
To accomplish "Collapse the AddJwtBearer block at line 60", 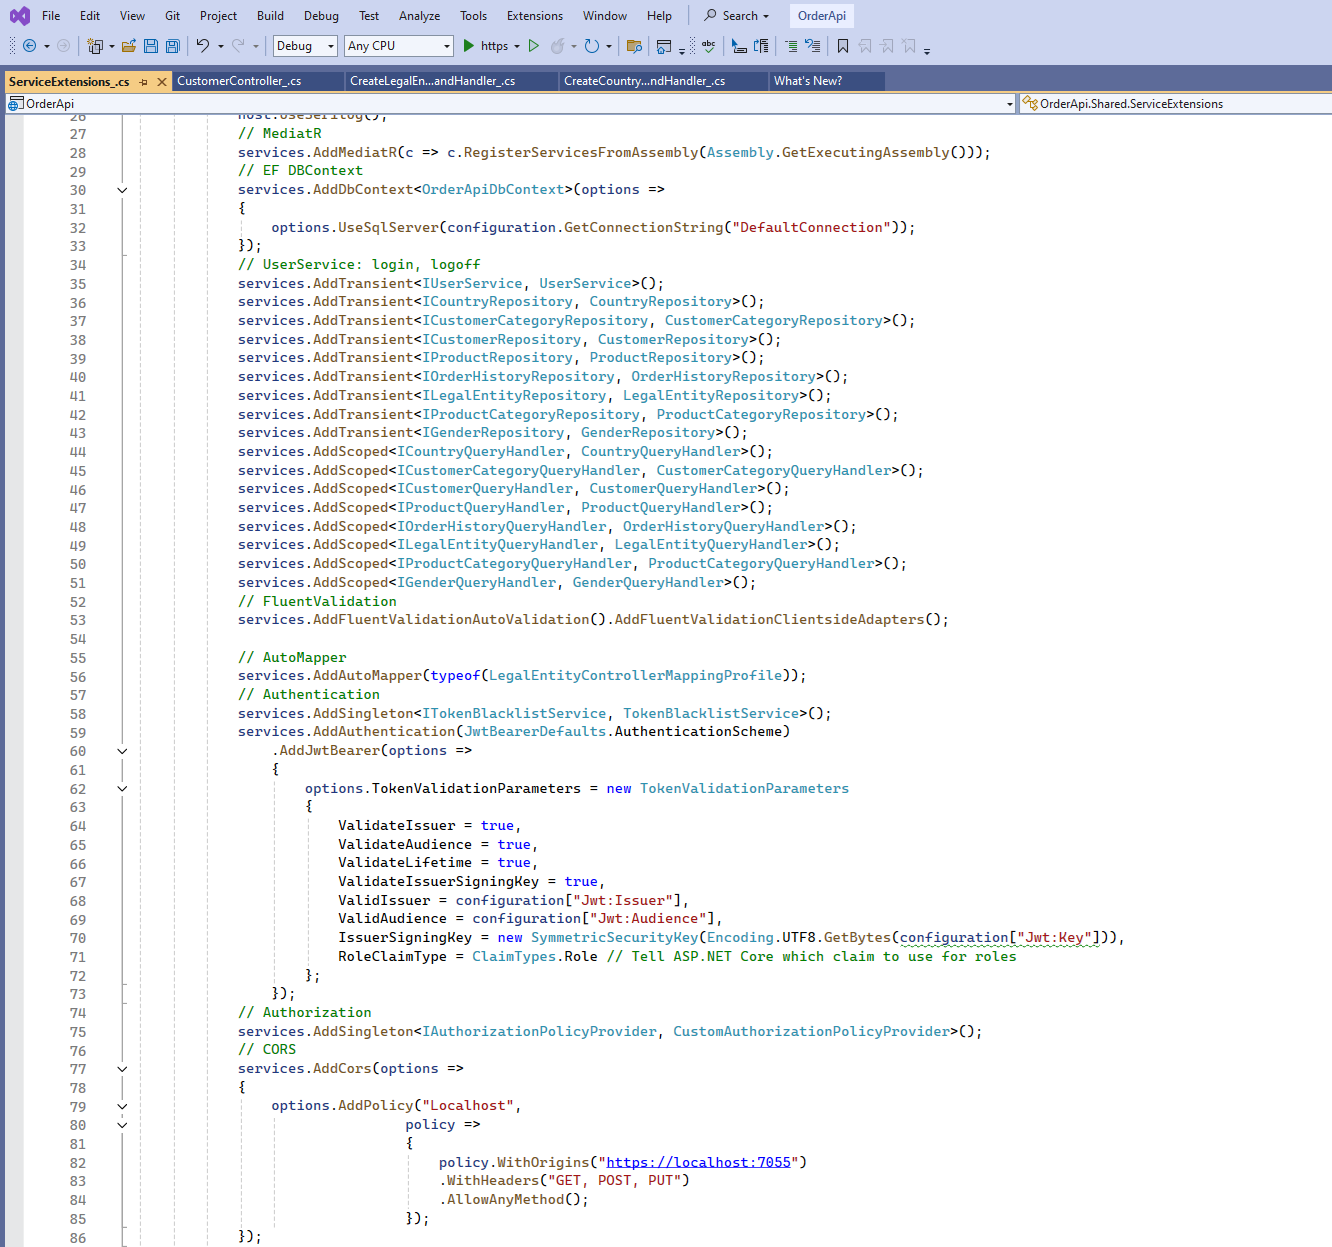I will coord(122,751).
